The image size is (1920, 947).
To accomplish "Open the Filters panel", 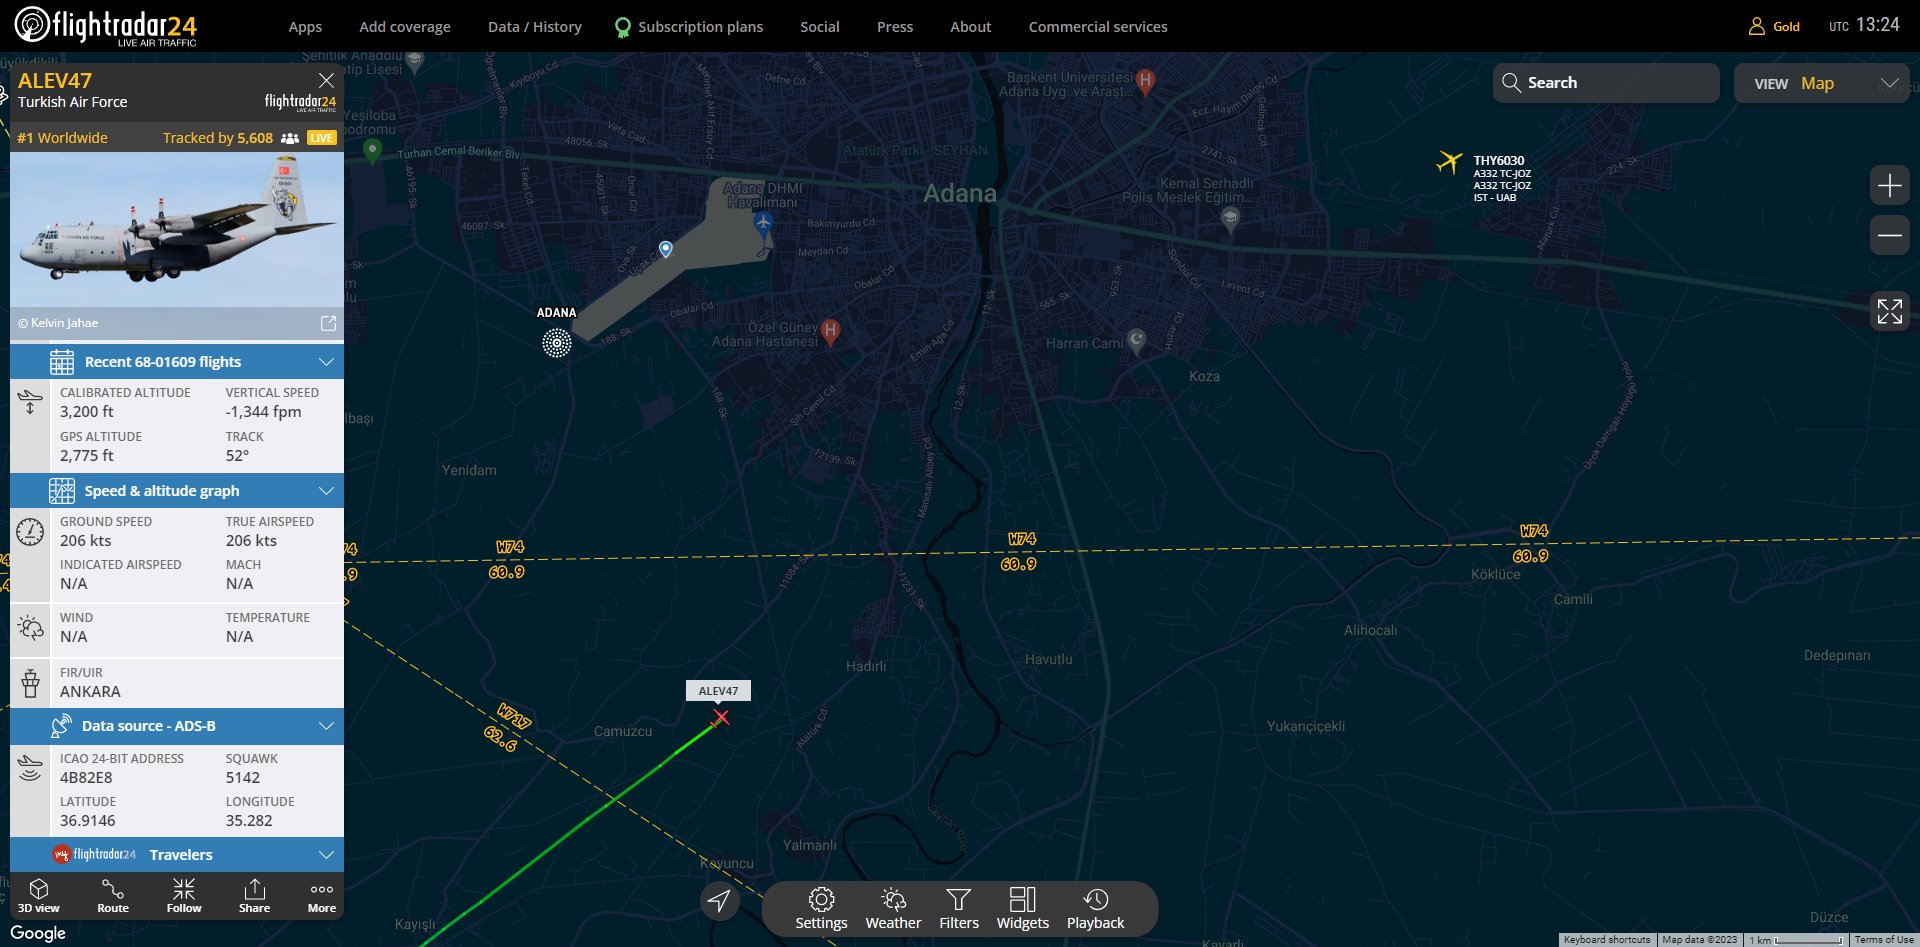I will click(959, 909).
